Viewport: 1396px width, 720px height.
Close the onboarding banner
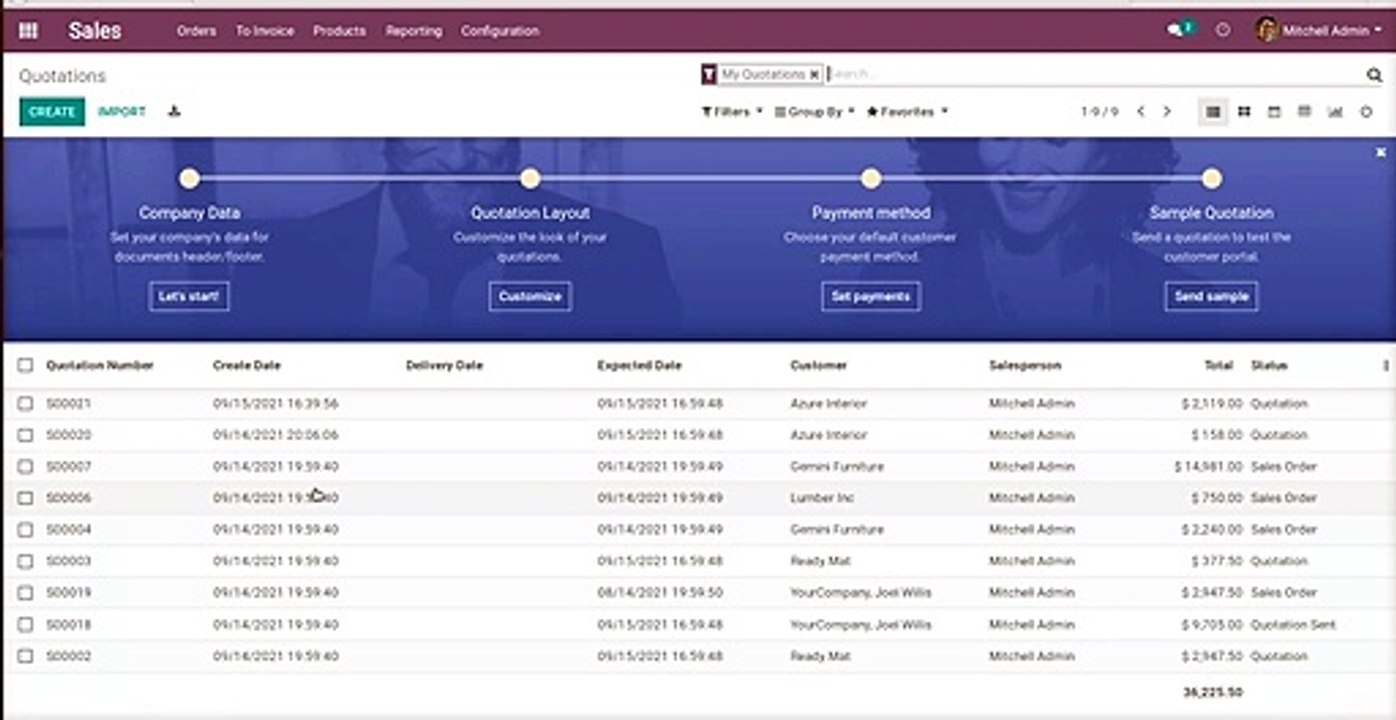1381,152
